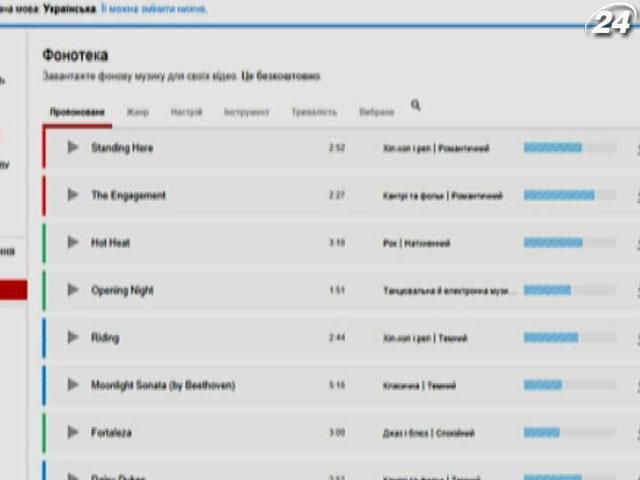Screen dimensions: 640x480
Task: Click the popularity bar for Riding
Action: (x=570, y=338)
